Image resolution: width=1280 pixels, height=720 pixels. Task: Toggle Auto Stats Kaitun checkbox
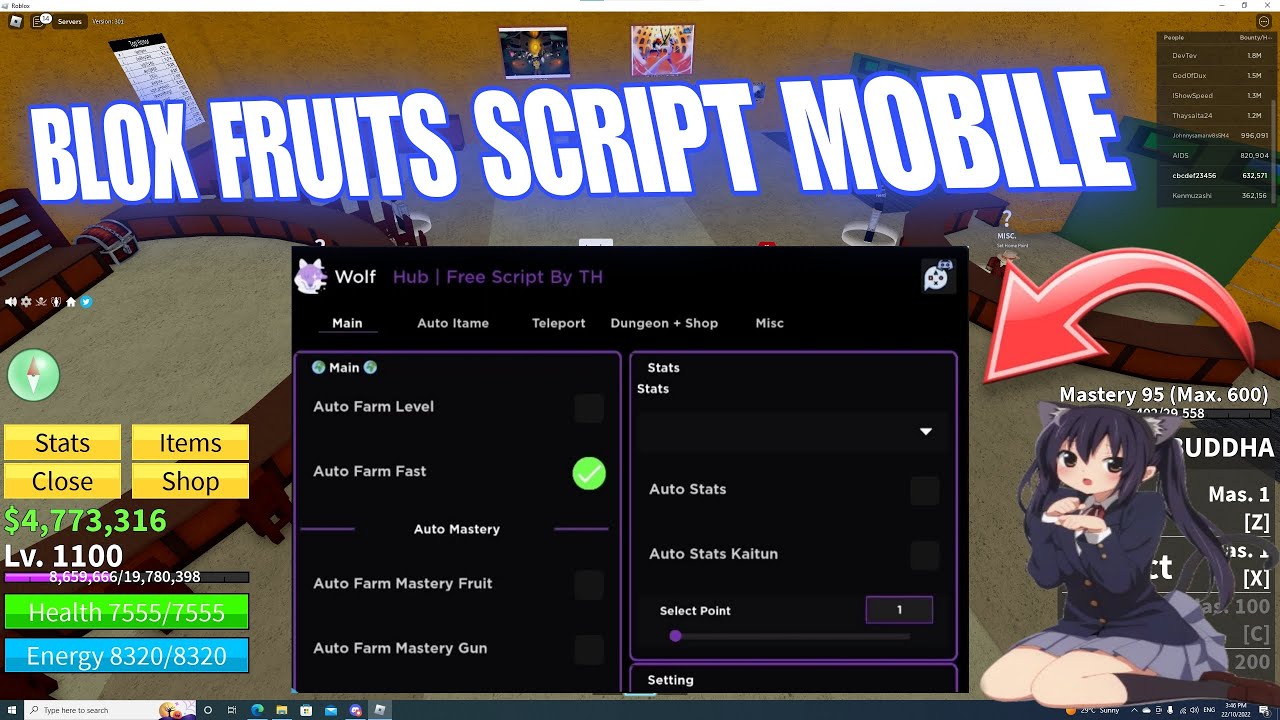tap(925, 555)
